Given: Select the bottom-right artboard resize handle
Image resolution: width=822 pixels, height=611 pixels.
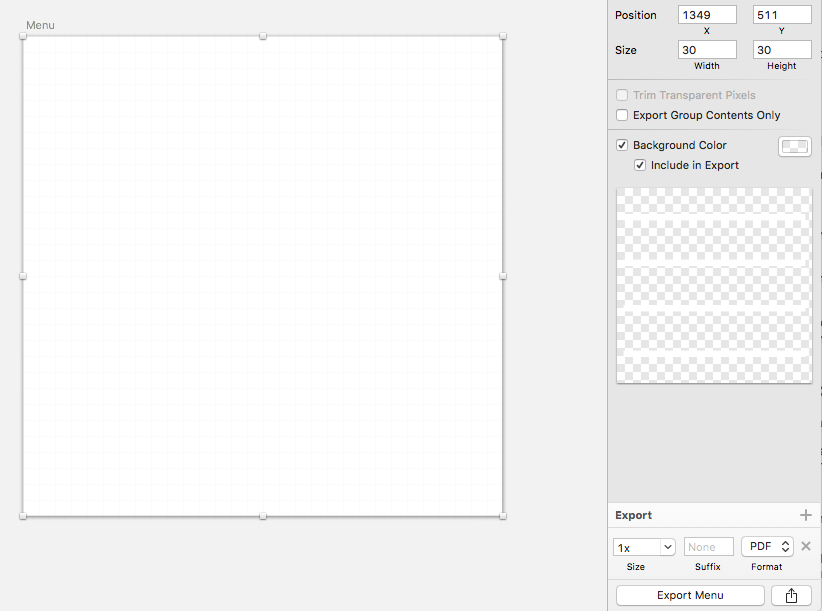Looking at the screenshot, I should pyautogui.click(x=503, y=516).
